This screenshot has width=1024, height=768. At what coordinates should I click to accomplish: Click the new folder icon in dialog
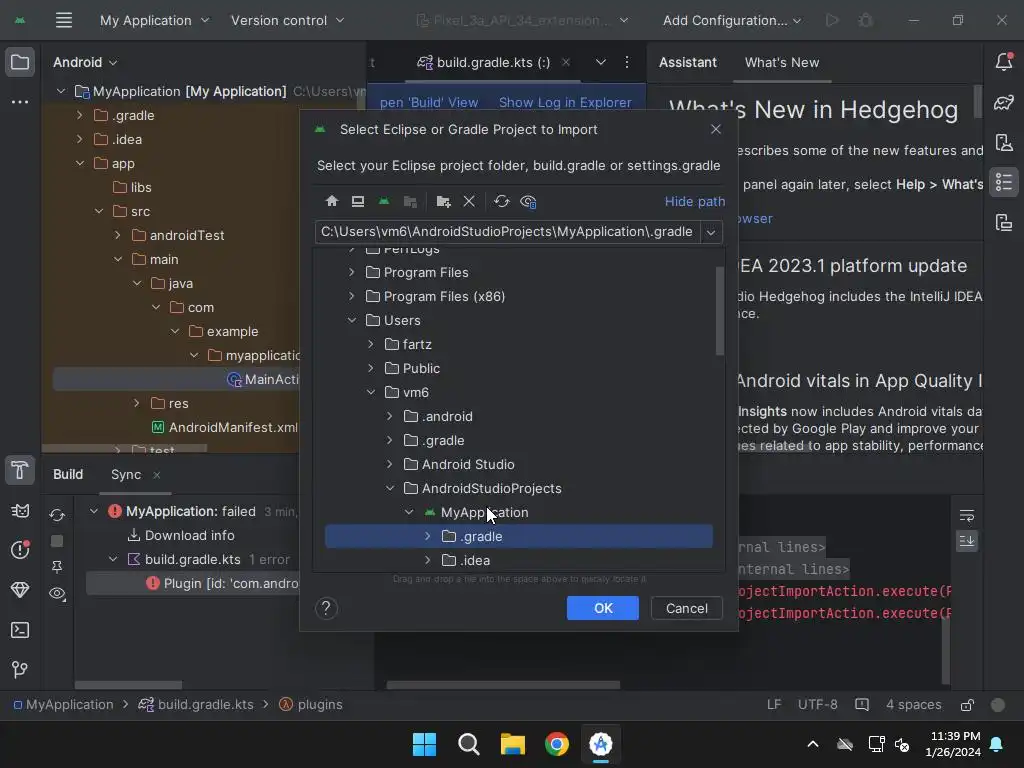[x=443, y=201]
